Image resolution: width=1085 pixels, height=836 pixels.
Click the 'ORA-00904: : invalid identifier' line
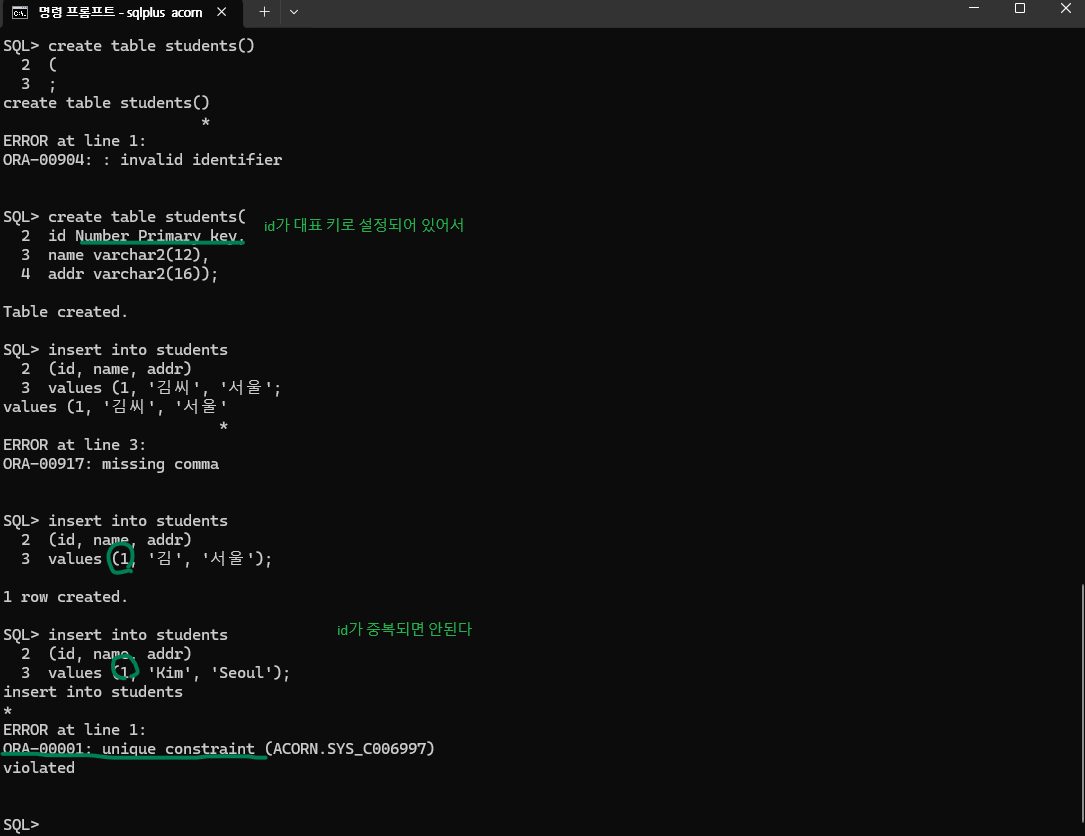pos(143,160)
